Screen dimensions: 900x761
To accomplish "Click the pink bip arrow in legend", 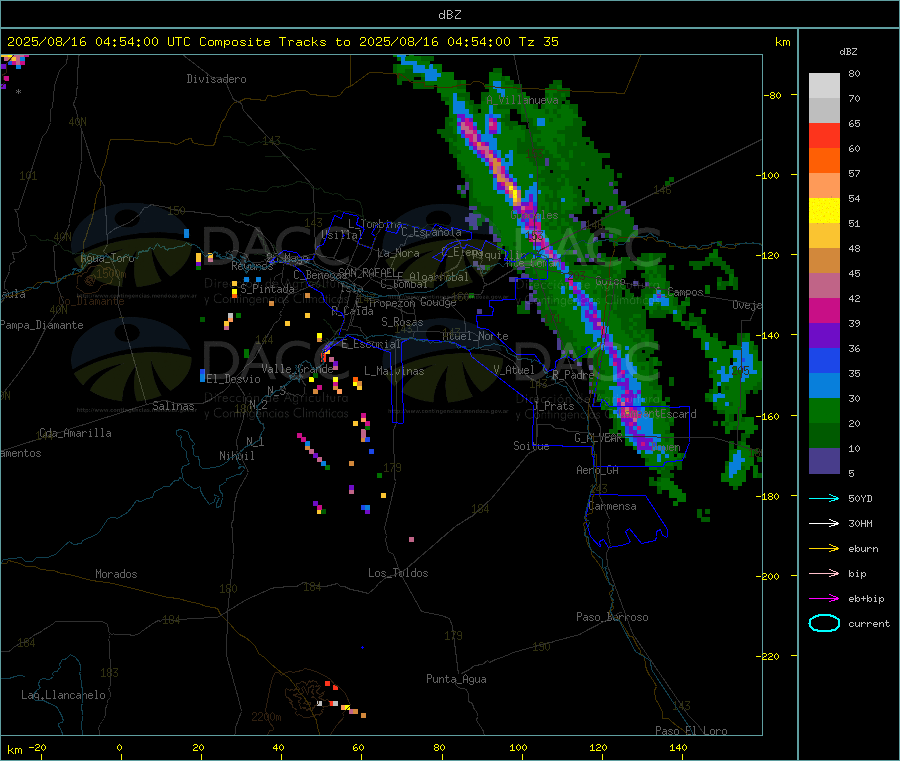I will click(x=824, y=573).
